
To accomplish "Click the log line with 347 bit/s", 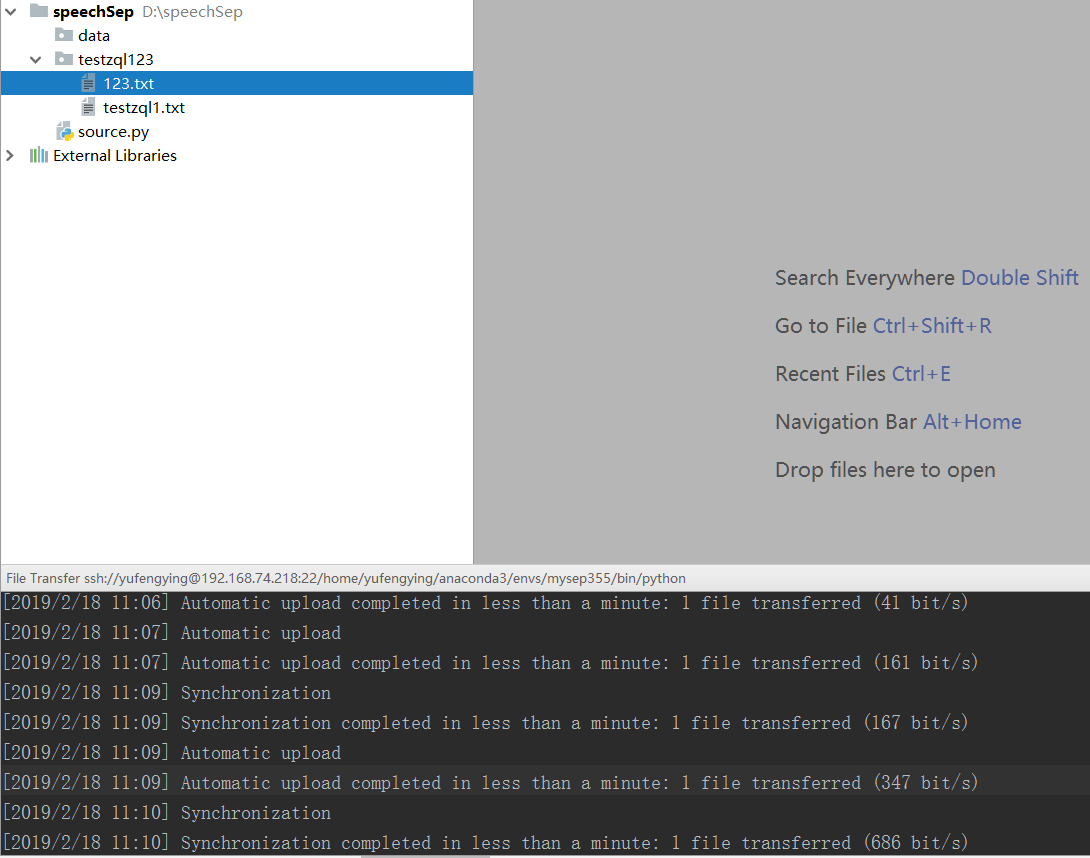I will (490, 782).
